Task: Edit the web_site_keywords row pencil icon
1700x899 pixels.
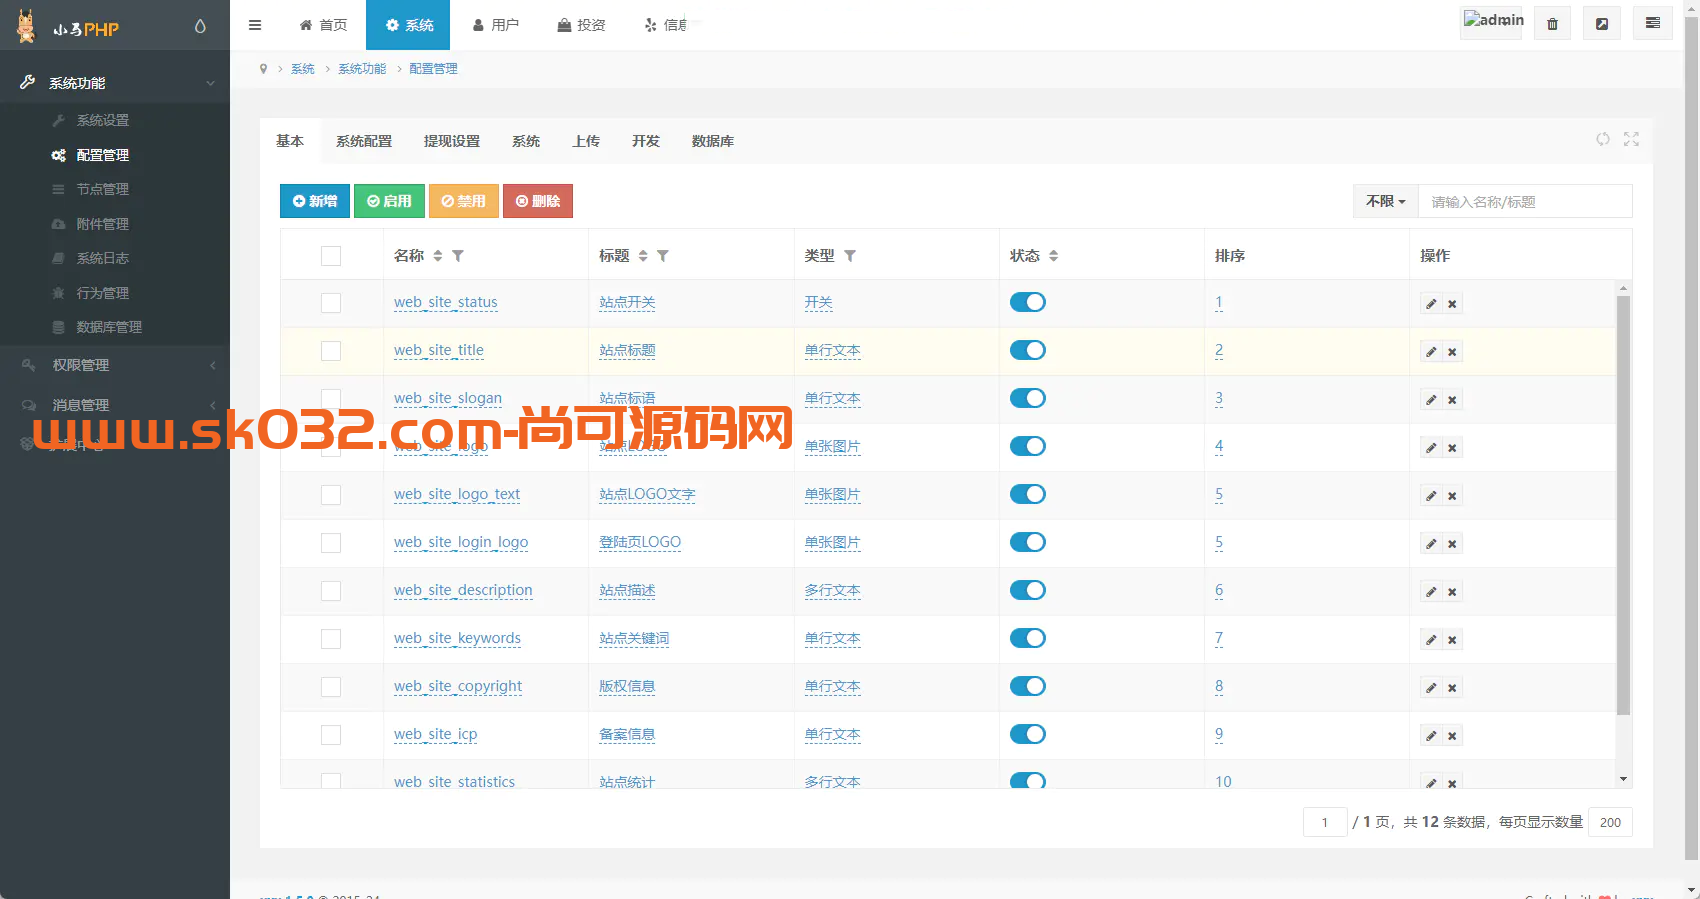Action: (1431, 640)
